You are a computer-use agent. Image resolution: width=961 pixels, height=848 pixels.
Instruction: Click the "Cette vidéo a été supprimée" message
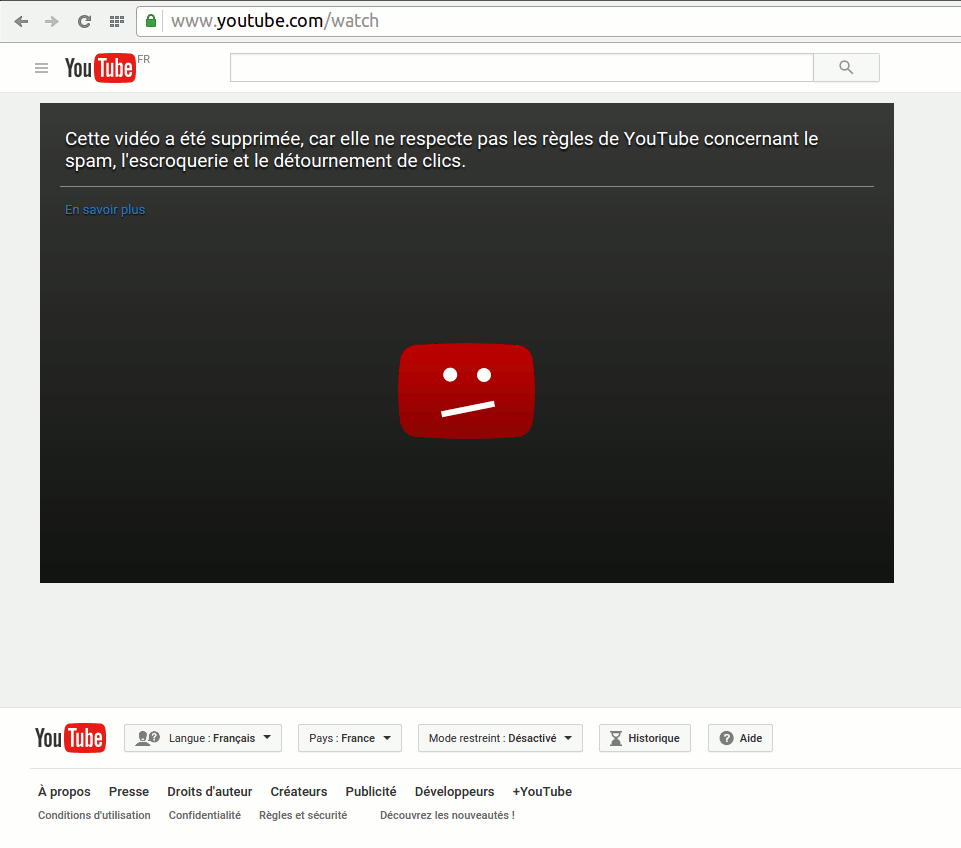click(441, 150)
